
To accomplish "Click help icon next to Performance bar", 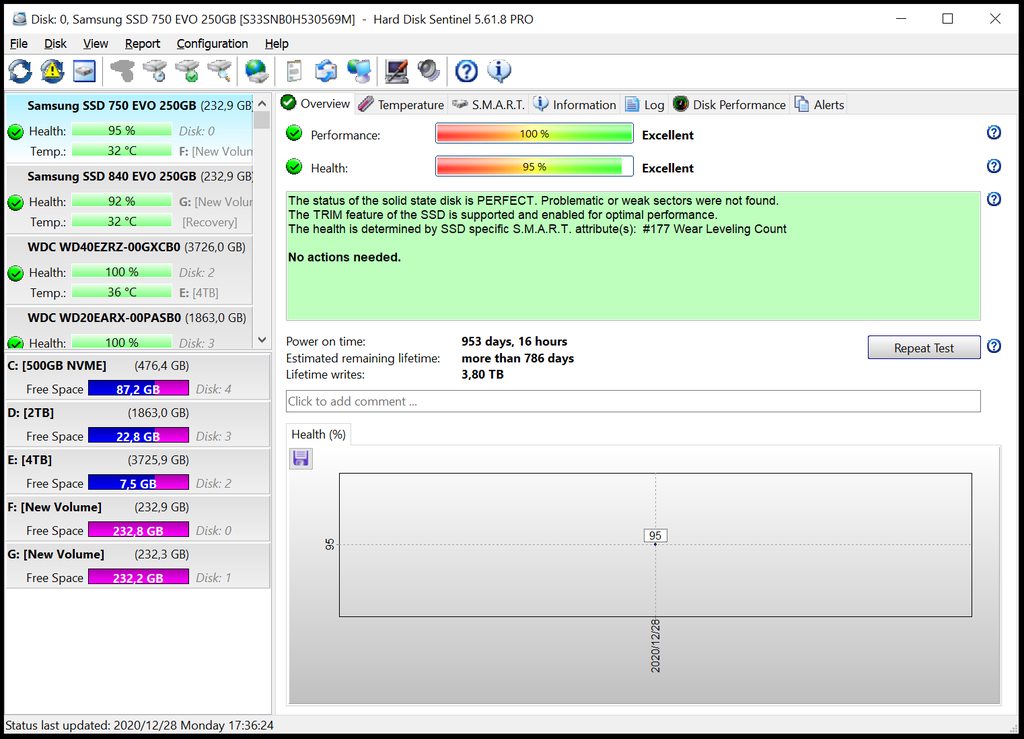I will click(994, 133).
